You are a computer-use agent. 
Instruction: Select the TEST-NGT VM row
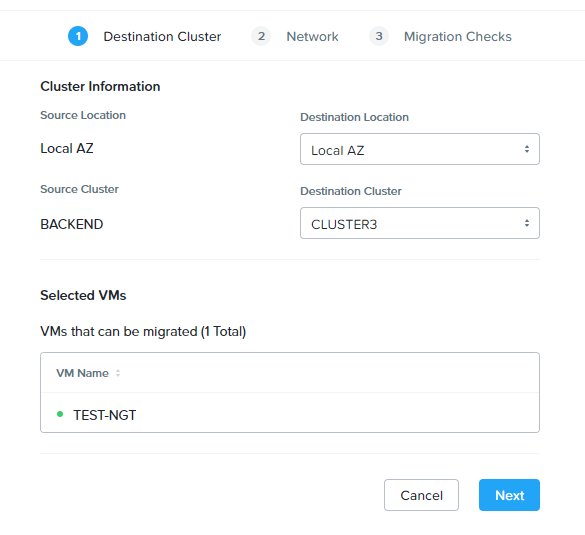coord(290,413)
